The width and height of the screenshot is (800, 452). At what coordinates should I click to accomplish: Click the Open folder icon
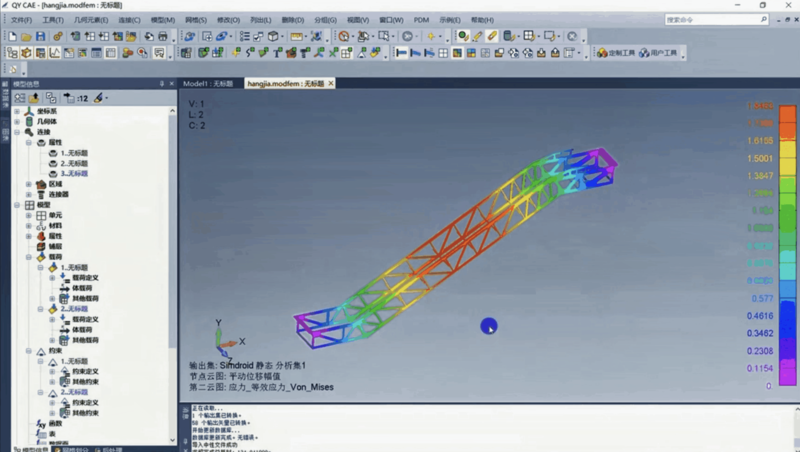(x=26, y=37)
